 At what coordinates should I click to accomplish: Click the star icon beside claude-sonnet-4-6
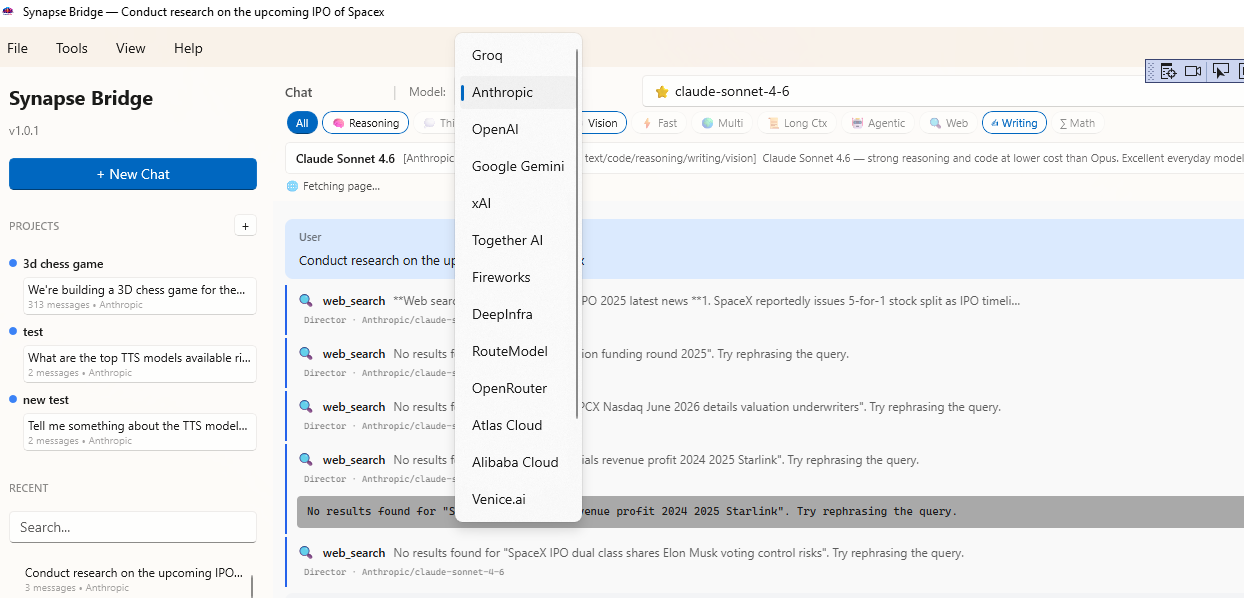(x=661, y=91)
